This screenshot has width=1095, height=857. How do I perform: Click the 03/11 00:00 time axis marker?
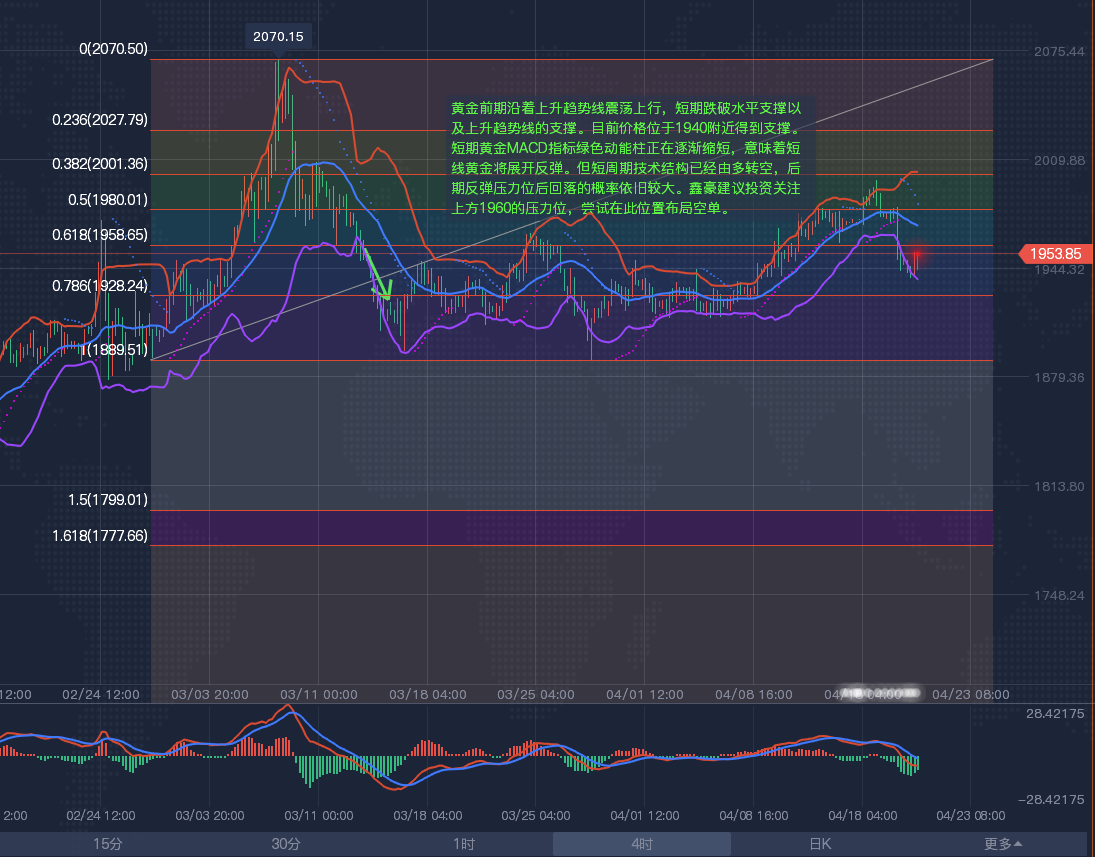pos(319,694)
